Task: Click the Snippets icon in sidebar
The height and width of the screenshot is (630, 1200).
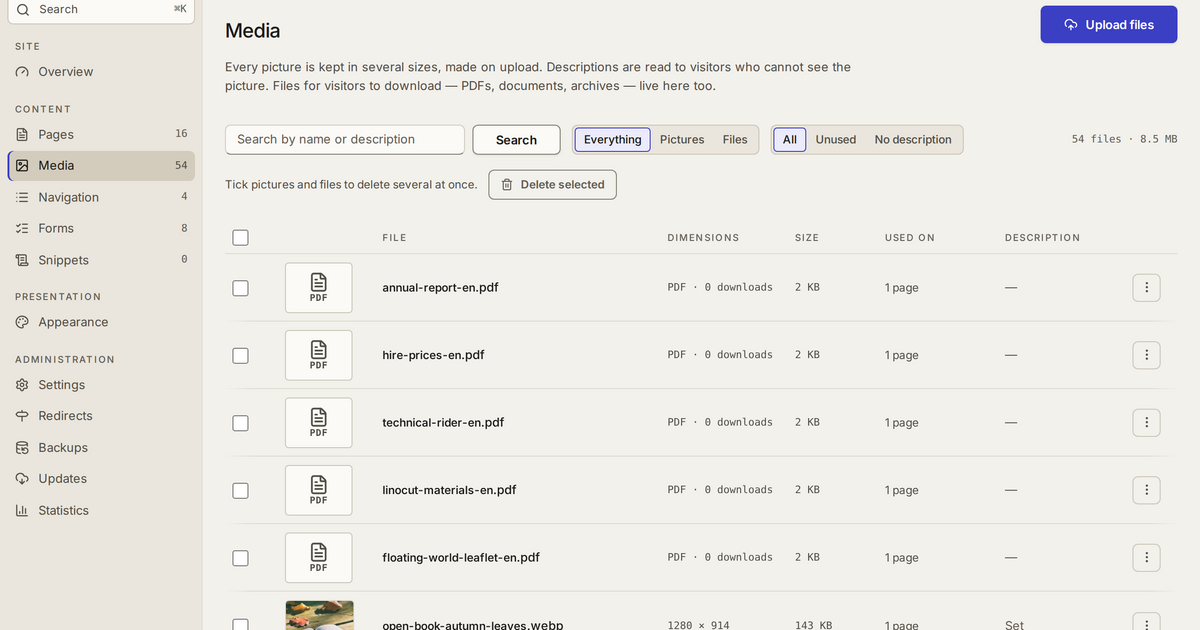Action: 22,260
